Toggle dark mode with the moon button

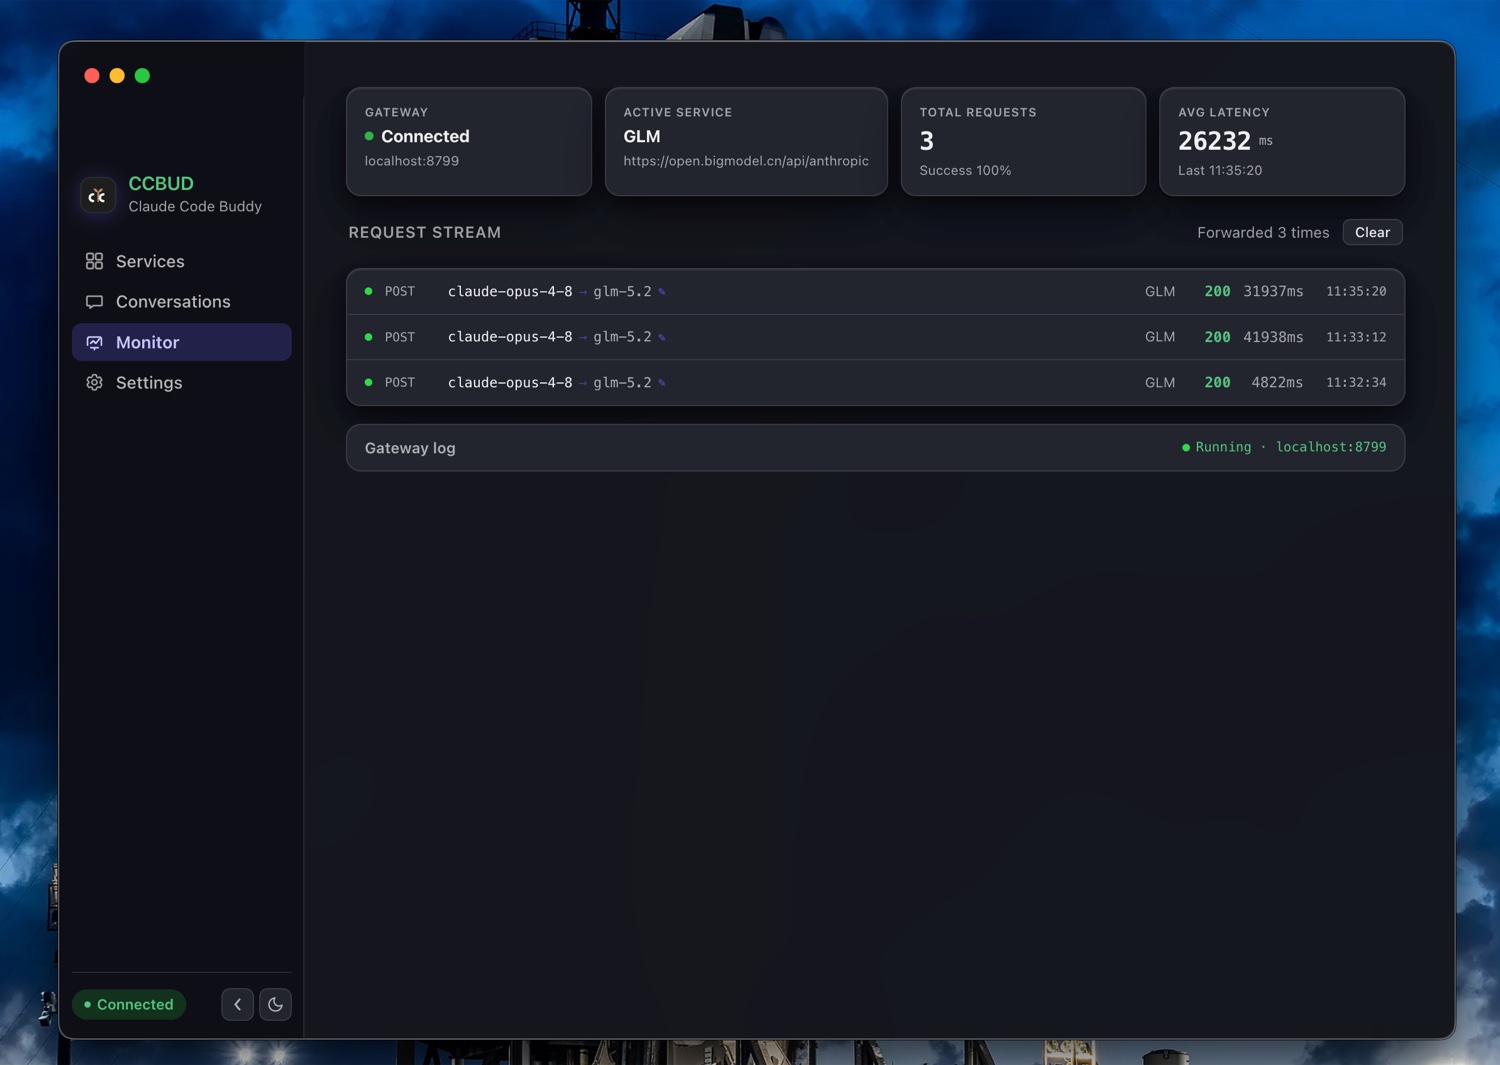pyautogui.click(x=275, y=1004)
